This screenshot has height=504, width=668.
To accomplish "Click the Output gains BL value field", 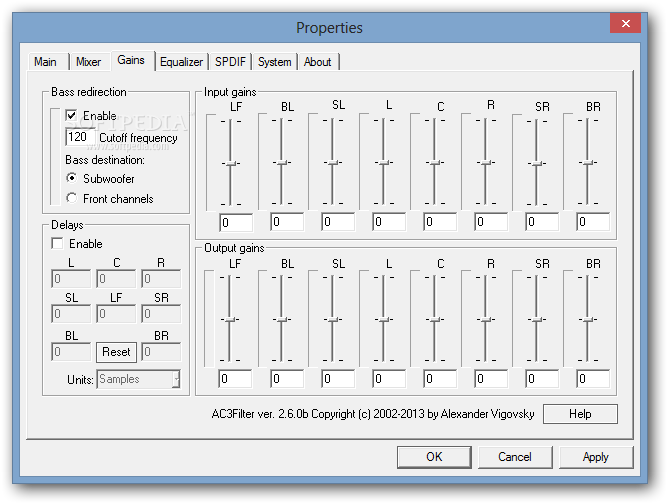I will point(287,379).
